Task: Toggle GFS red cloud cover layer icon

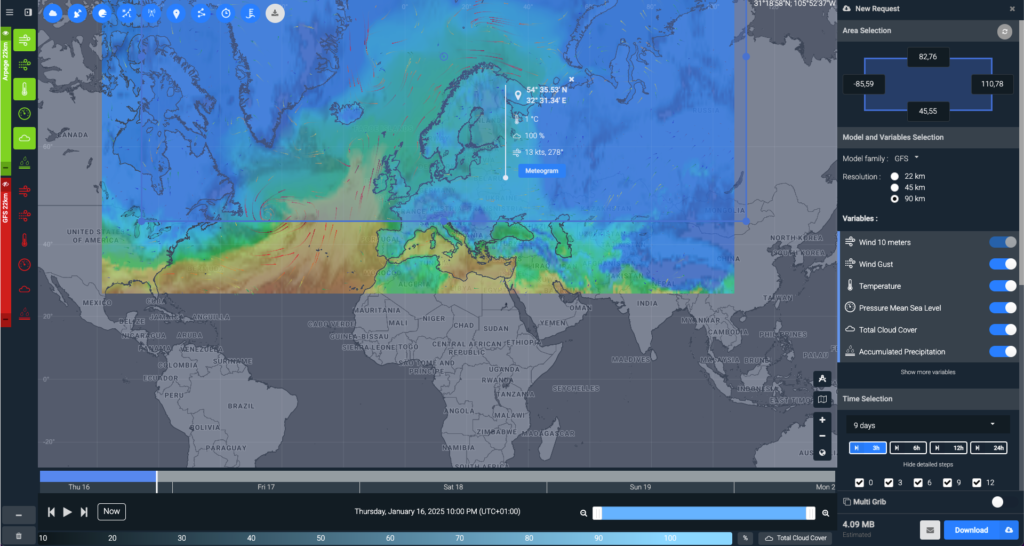Action: 24,289
